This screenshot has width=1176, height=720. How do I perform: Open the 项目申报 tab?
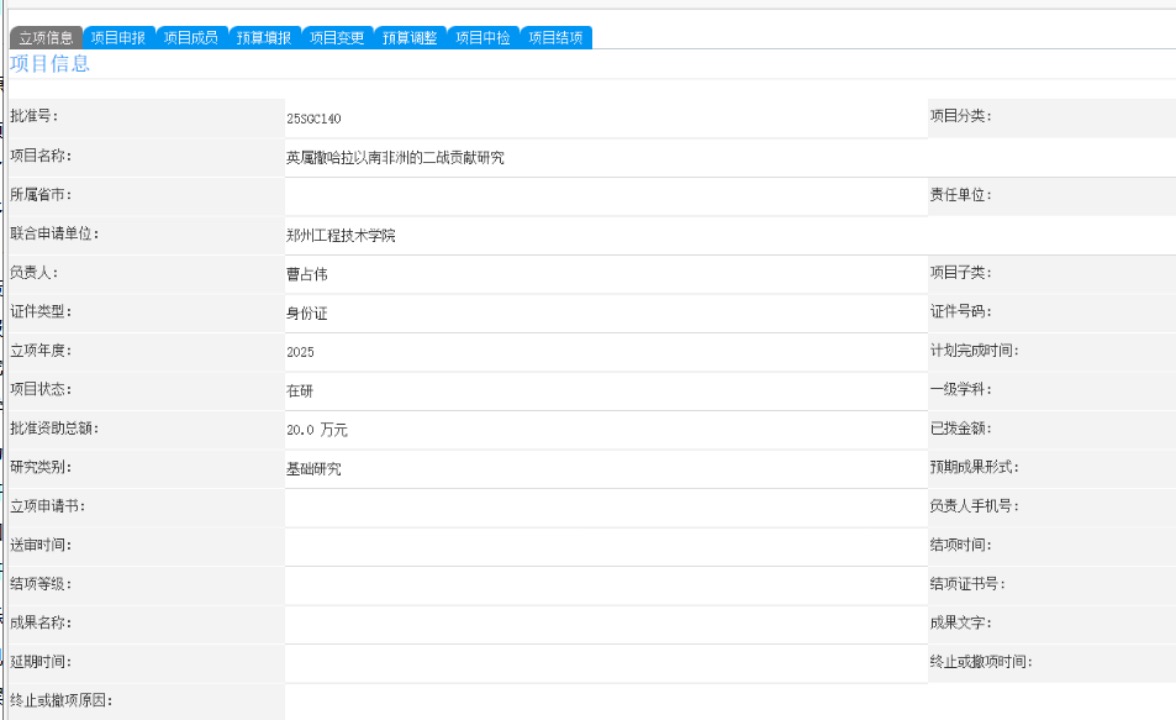tap(118, 38)
